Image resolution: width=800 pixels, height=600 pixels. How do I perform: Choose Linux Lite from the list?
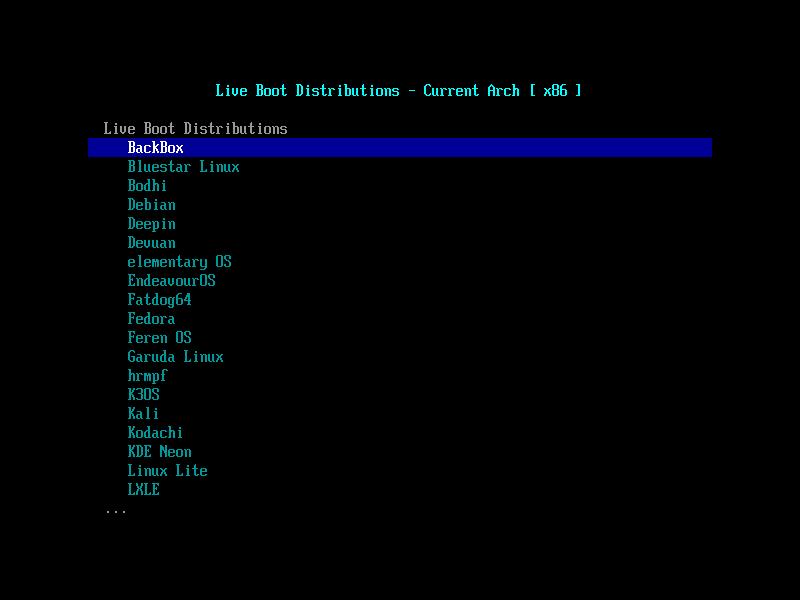(x=166, y=470)
